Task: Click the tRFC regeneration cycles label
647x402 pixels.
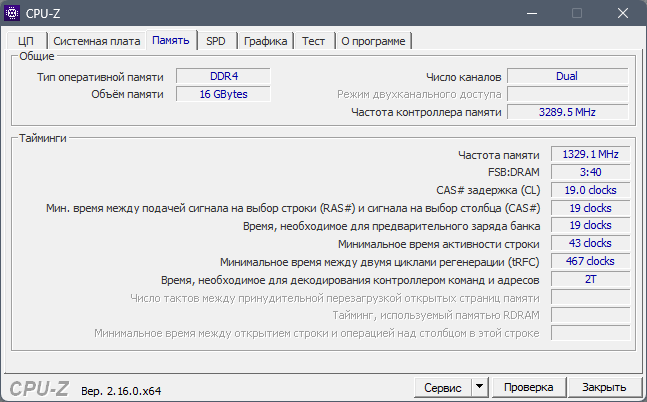Action: pyautogui.click(x=380, y=262)
